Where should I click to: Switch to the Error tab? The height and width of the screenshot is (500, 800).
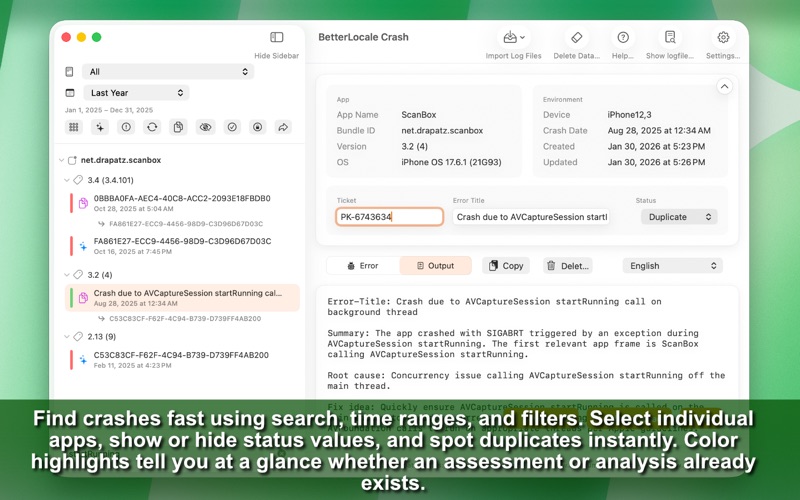click(x=363, y=266)
